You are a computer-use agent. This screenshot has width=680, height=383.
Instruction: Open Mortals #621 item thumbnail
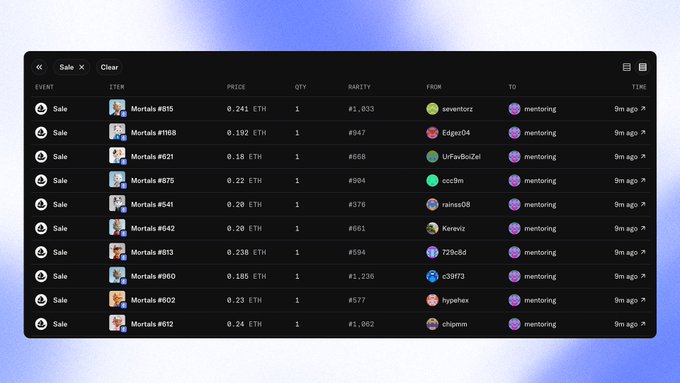(117, 156)
